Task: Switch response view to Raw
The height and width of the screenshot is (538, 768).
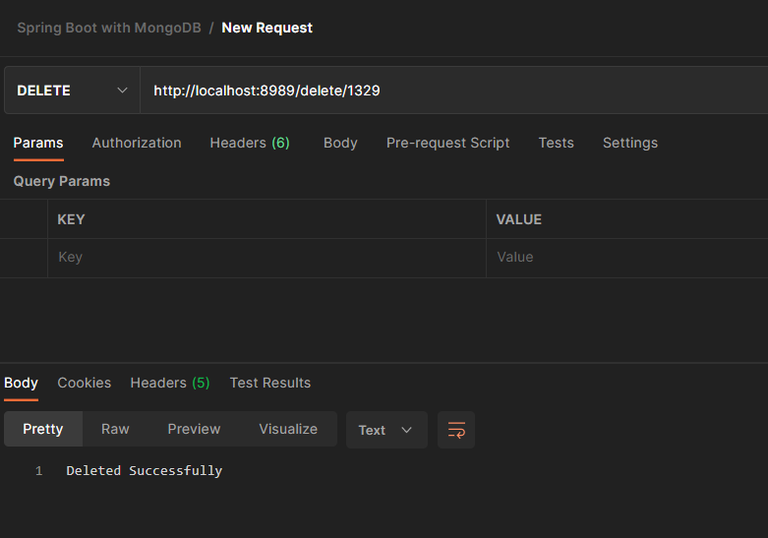Action: point(115,429)
